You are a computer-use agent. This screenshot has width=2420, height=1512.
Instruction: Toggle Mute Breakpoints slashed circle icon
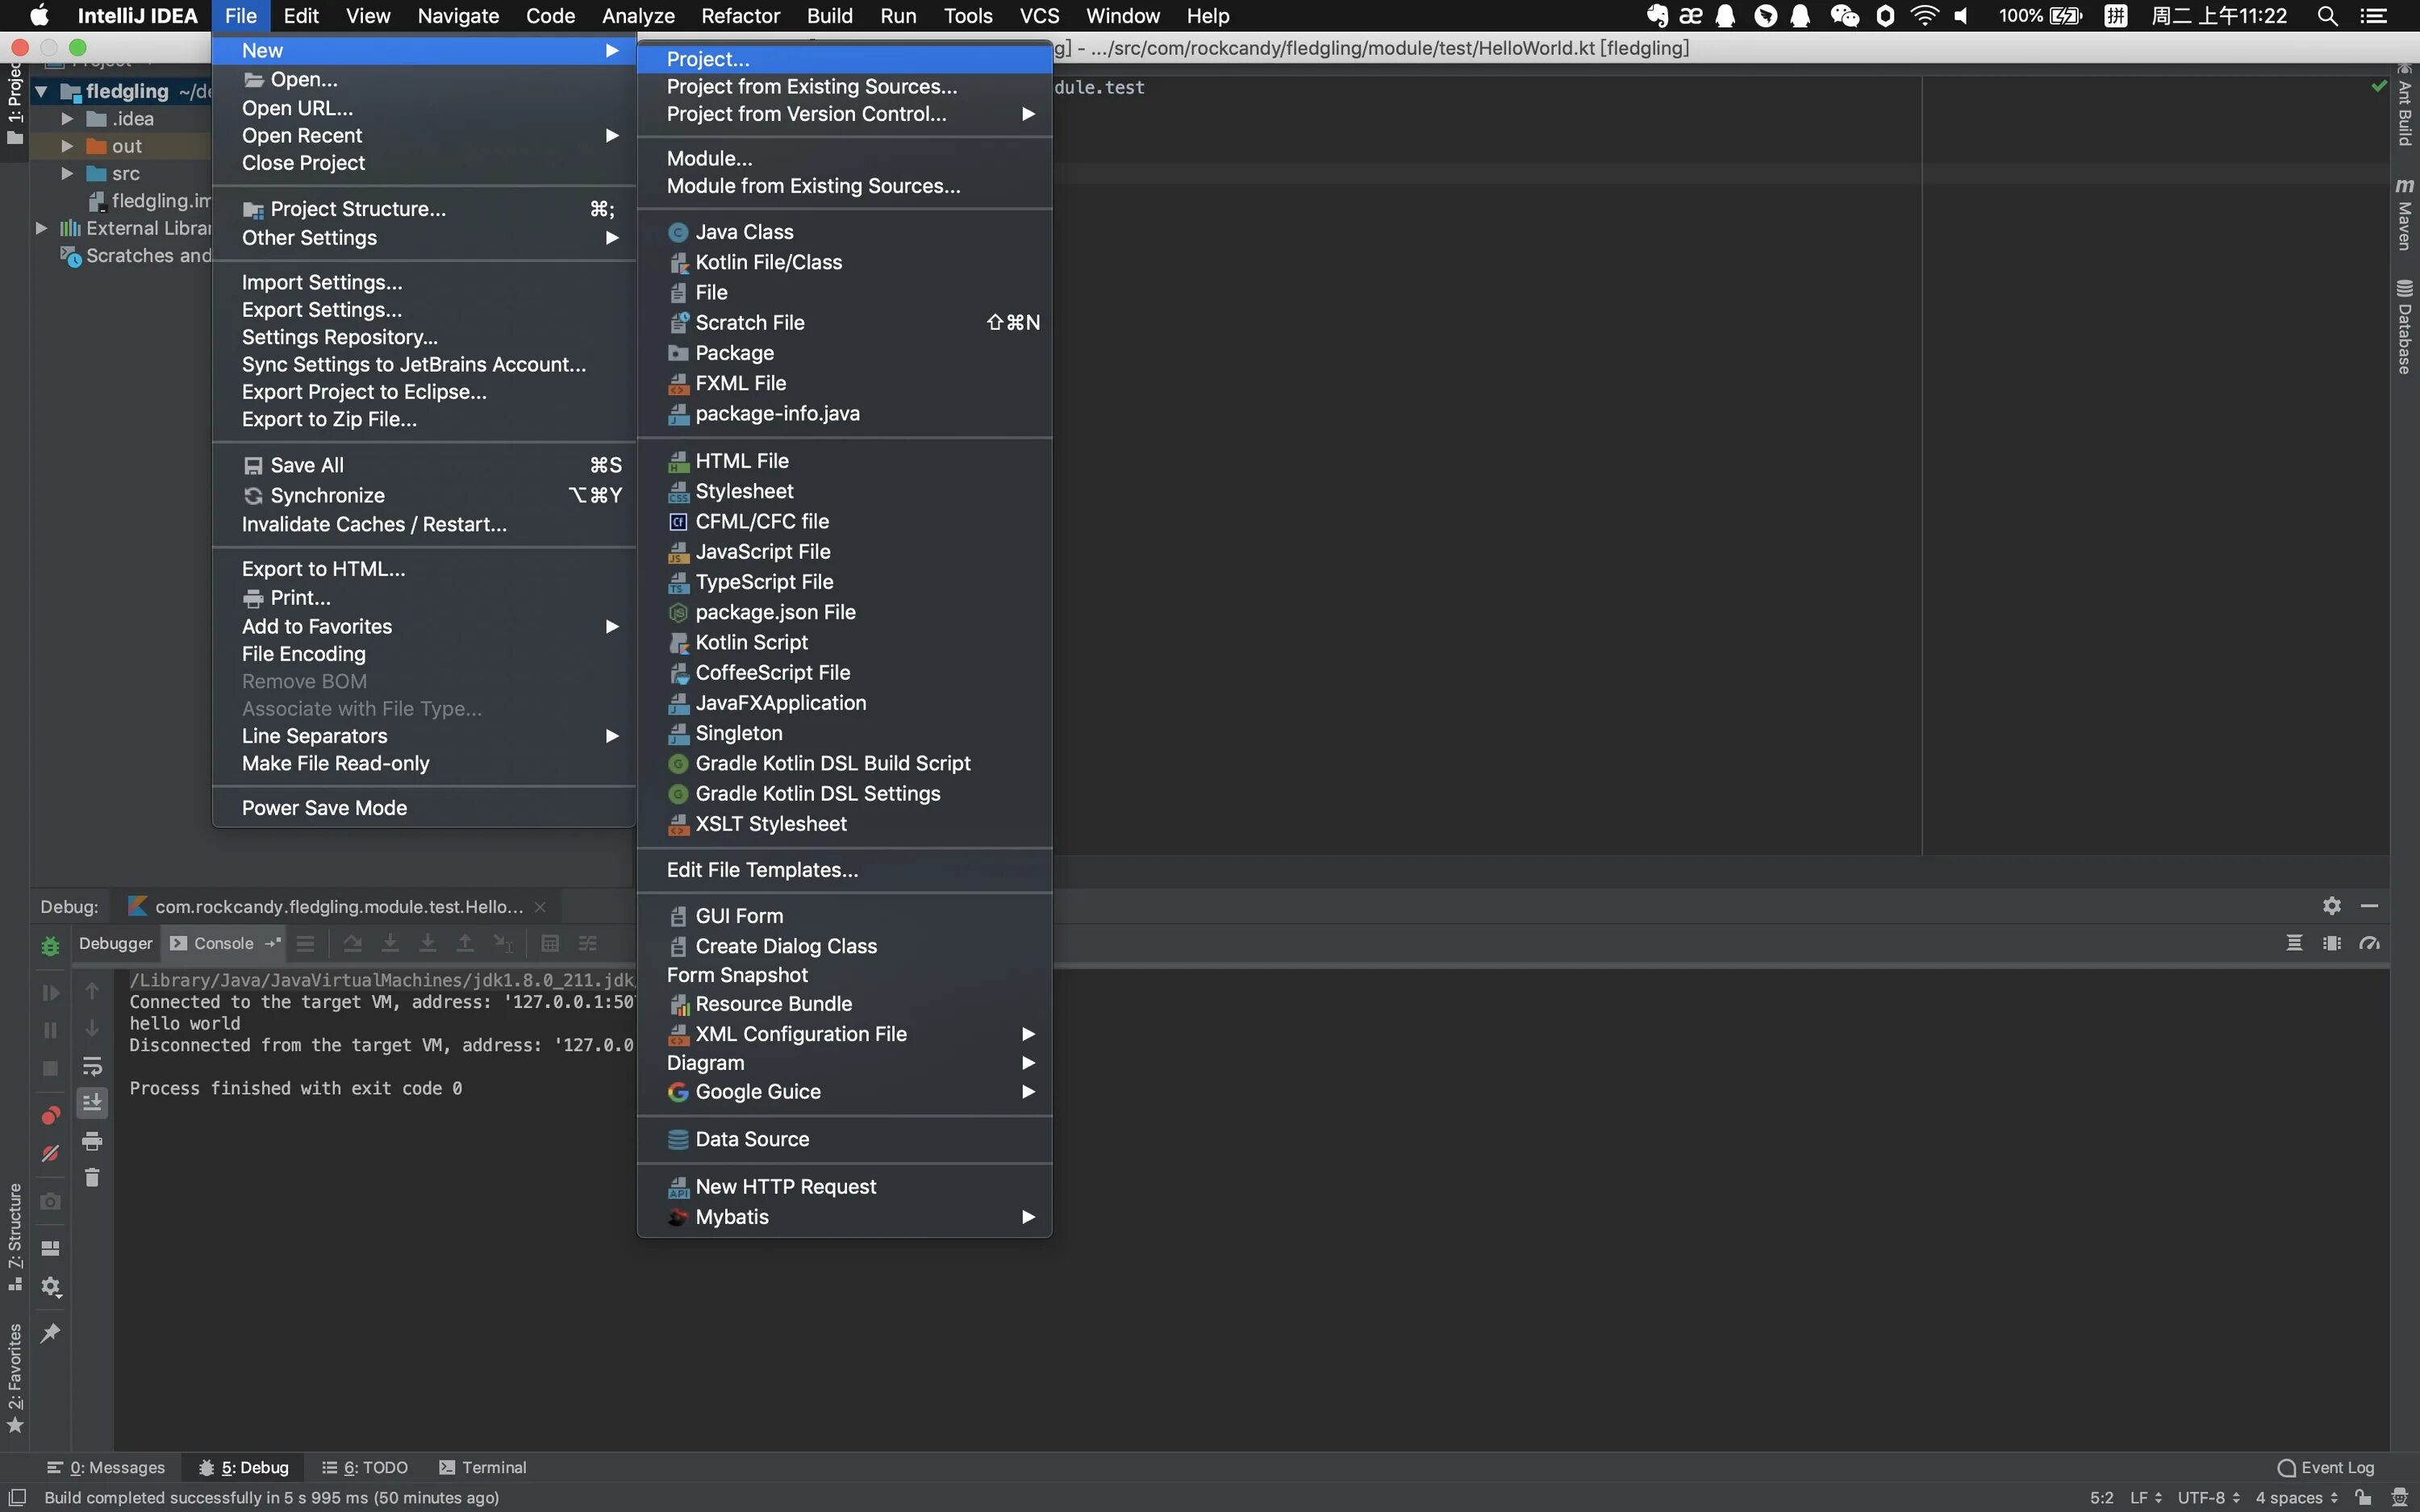click(50, 1154)
